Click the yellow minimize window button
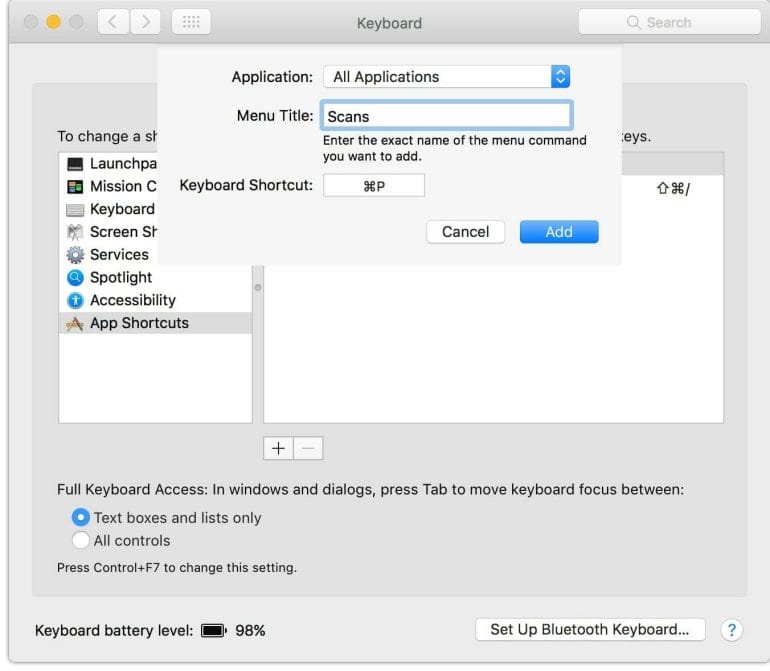The height and width of the screenshot is (671, 770). pos(53,22)
